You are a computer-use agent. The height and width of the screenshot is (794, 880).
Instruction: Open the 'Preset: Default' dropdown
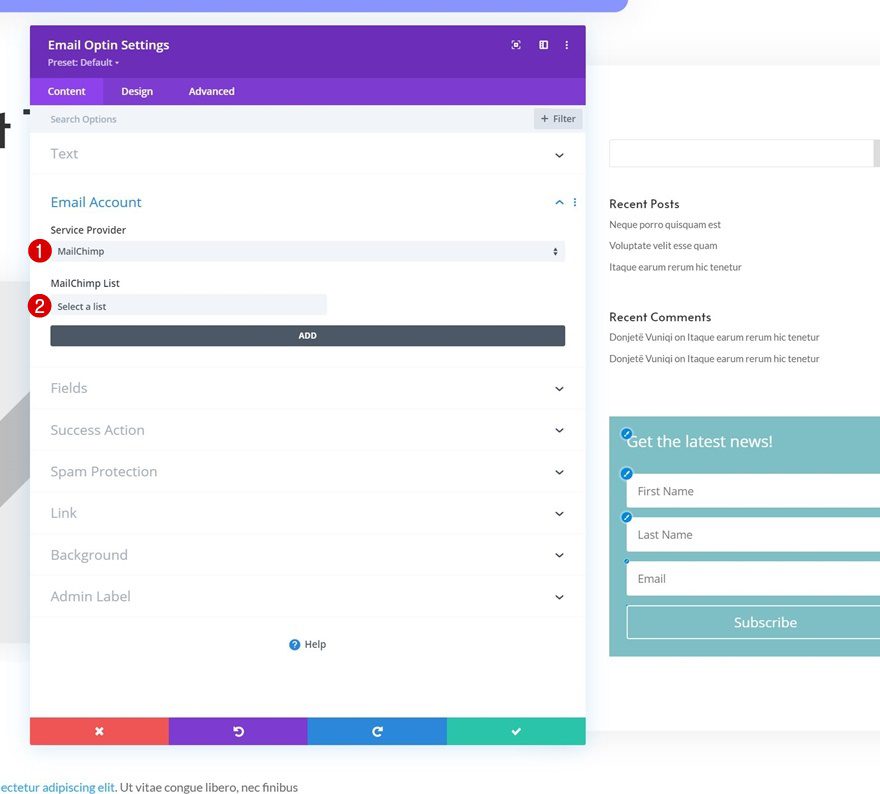pos(84,61)
